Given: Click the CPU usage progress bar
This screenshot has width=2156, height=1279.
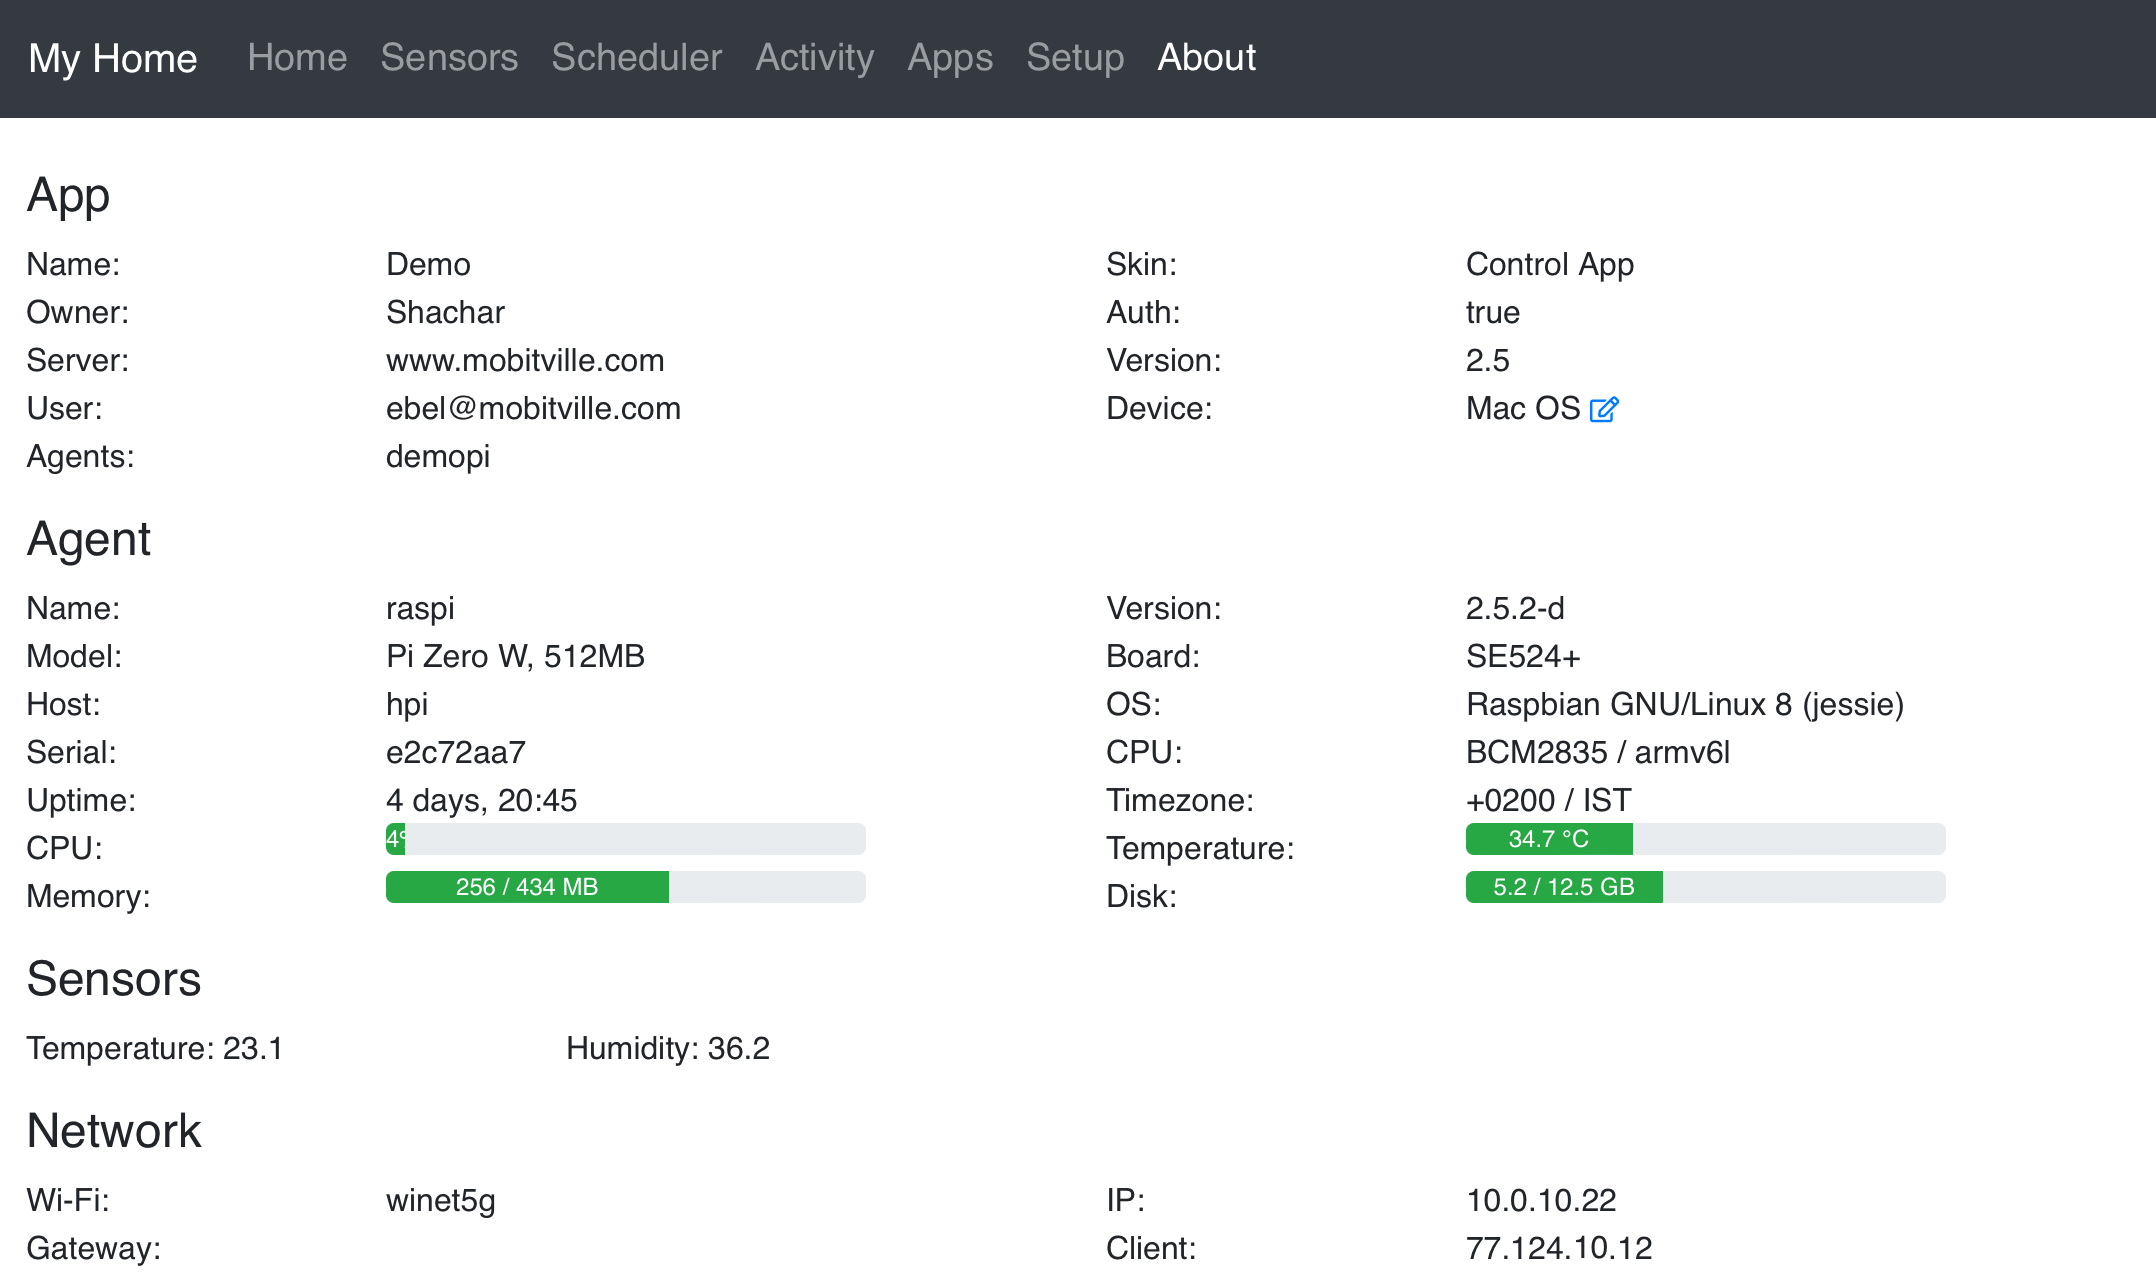Looking at the screenshot, I should (x=625, y=839).
